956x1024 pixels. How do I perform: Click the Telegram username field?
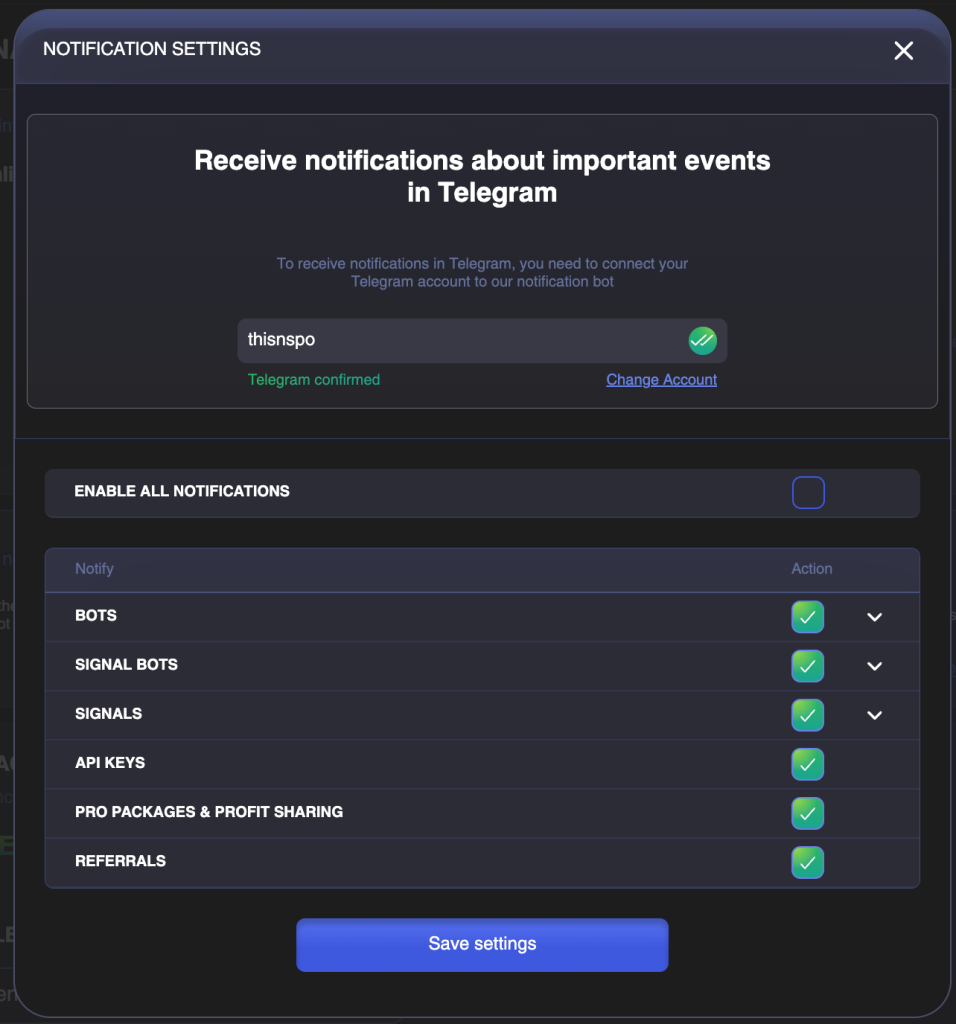(460, 341)
